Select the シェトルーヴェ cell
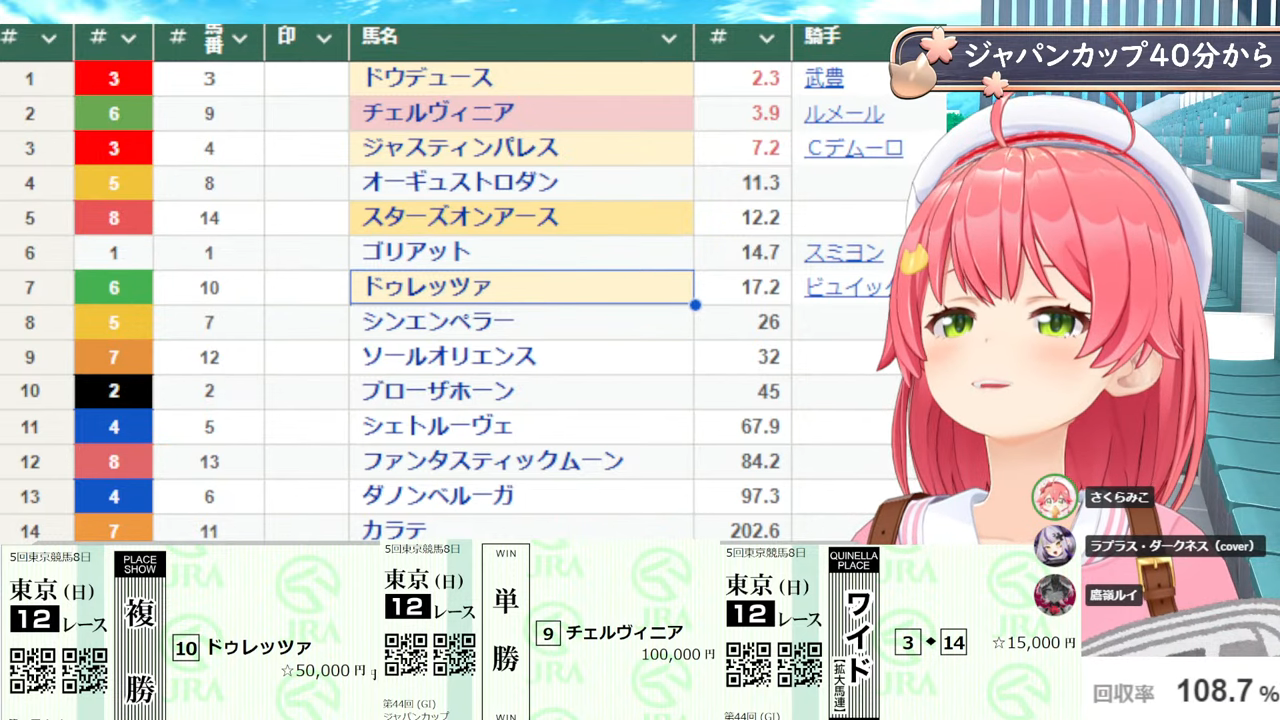Image resolution: width=1280 pixels, height=720 pixels. (521, 427)
